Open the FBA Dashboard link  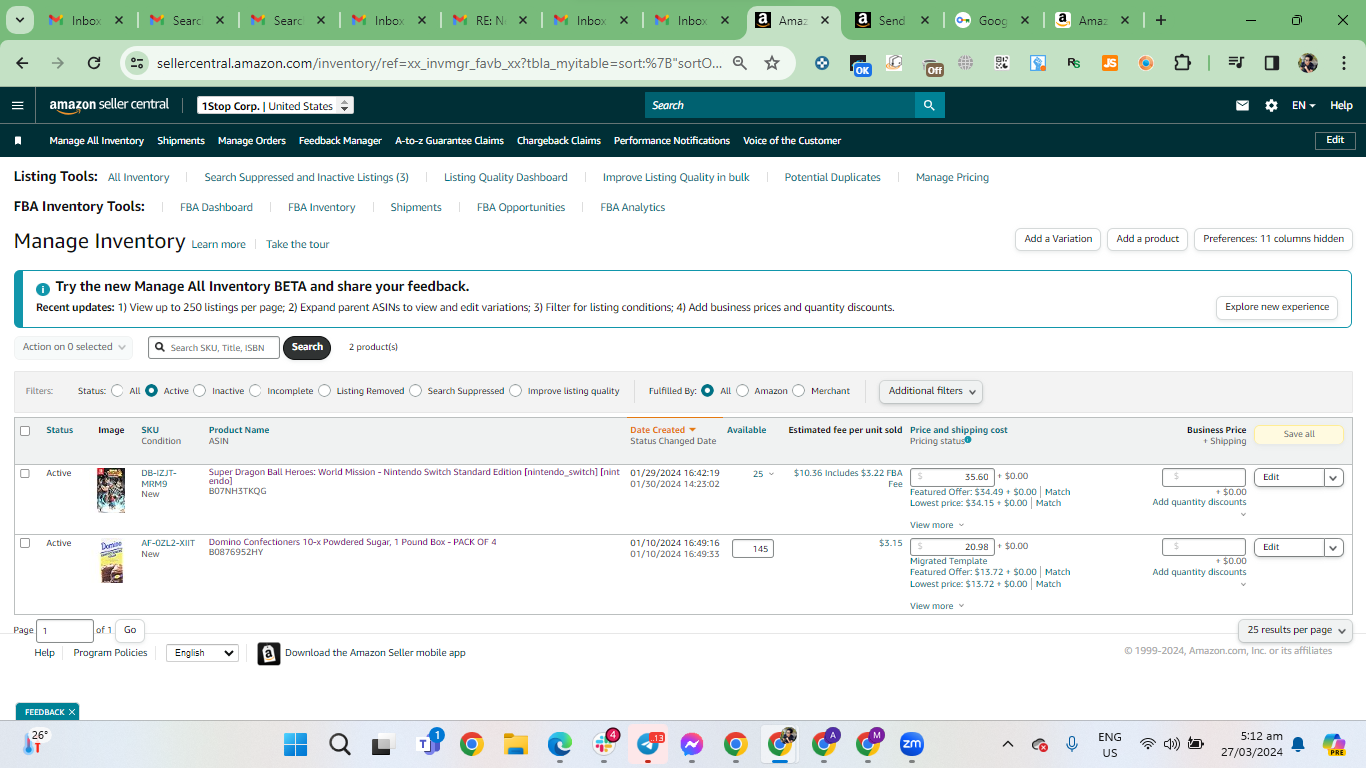point(216,207)
